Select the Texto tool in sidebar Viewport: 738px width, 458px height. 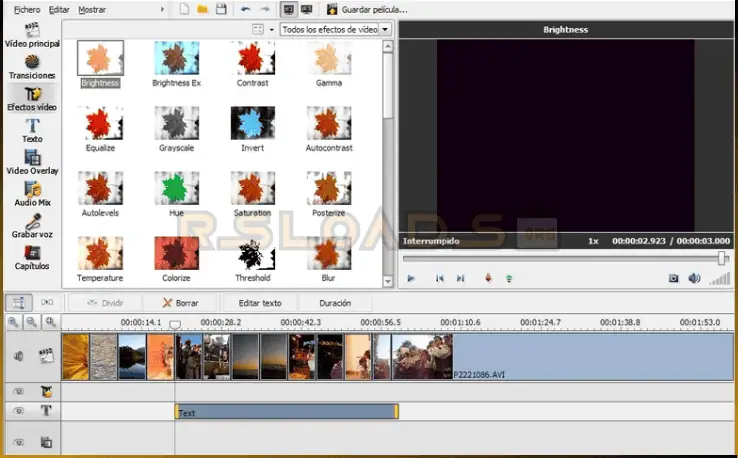coord(32,126)
